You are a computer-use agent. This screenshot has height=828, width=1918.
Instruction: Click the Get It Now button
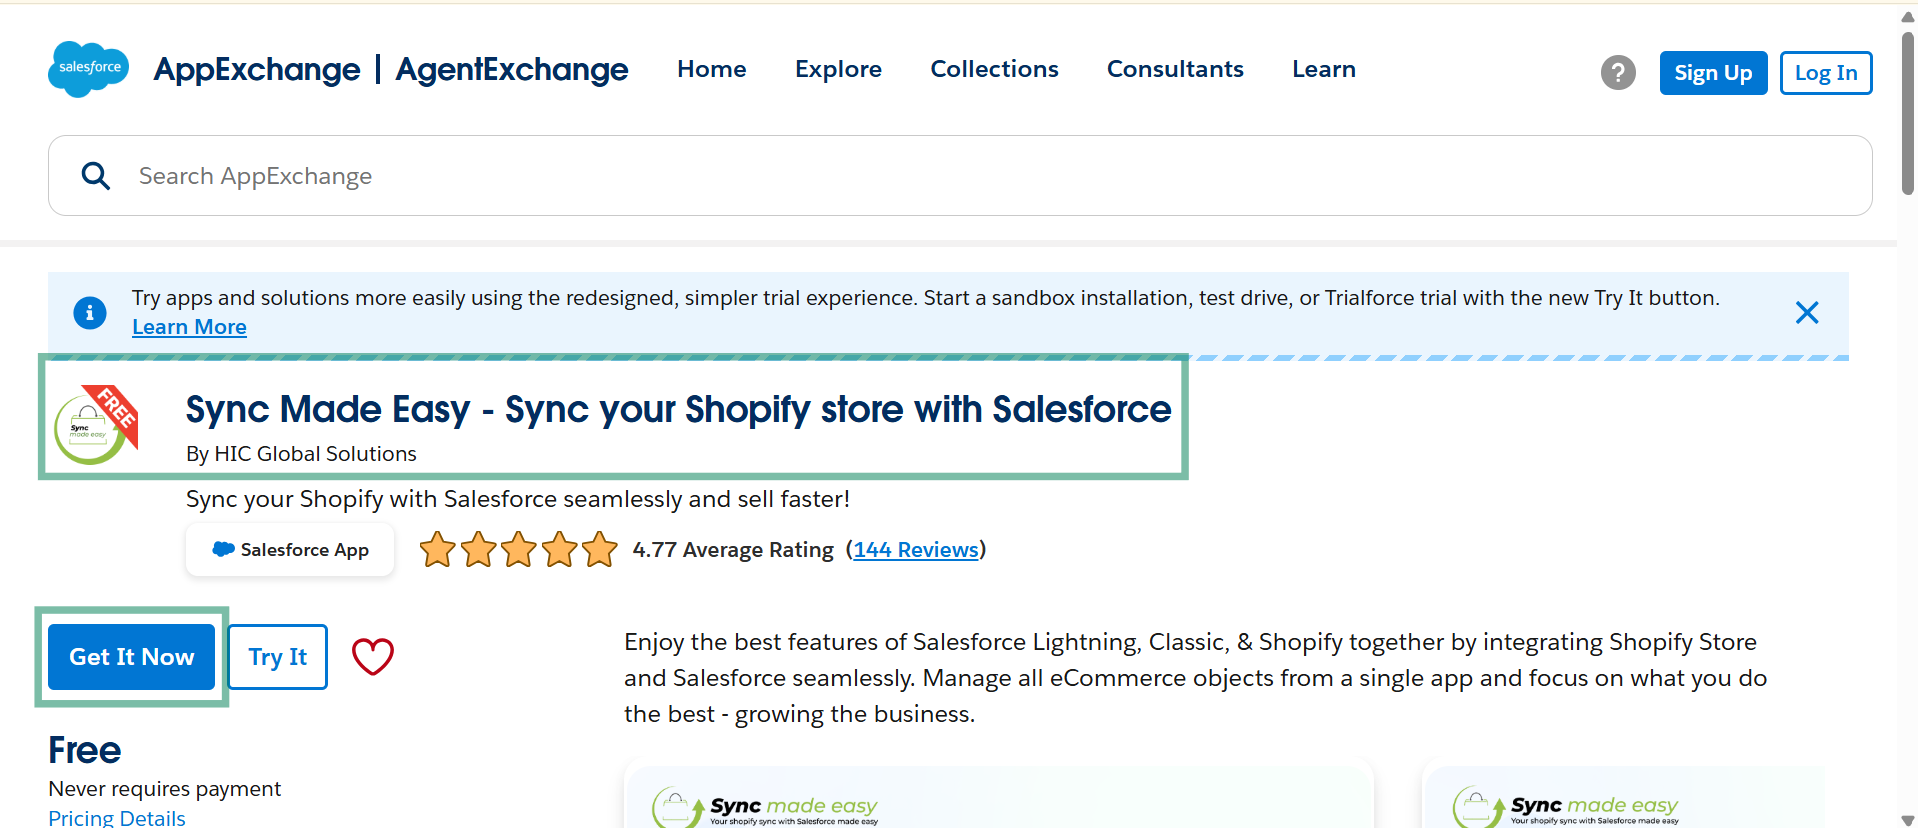tap(132, 657)
